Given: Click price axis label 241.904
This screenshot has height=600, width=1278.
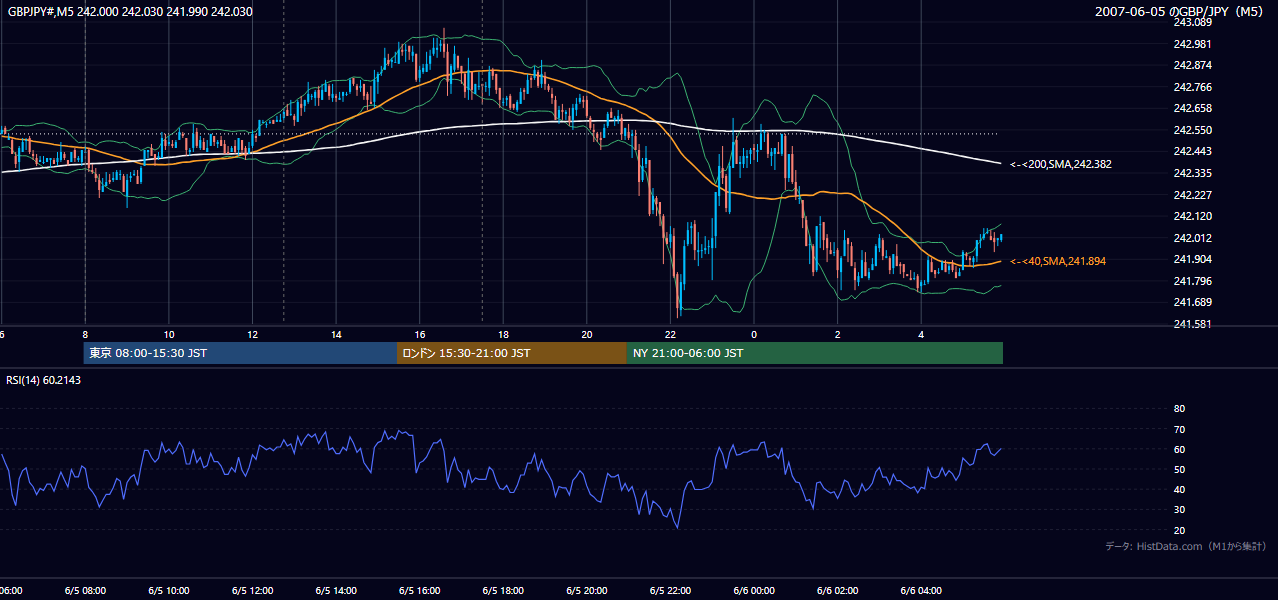Looking at the screenshot, I should (1191, 259).
